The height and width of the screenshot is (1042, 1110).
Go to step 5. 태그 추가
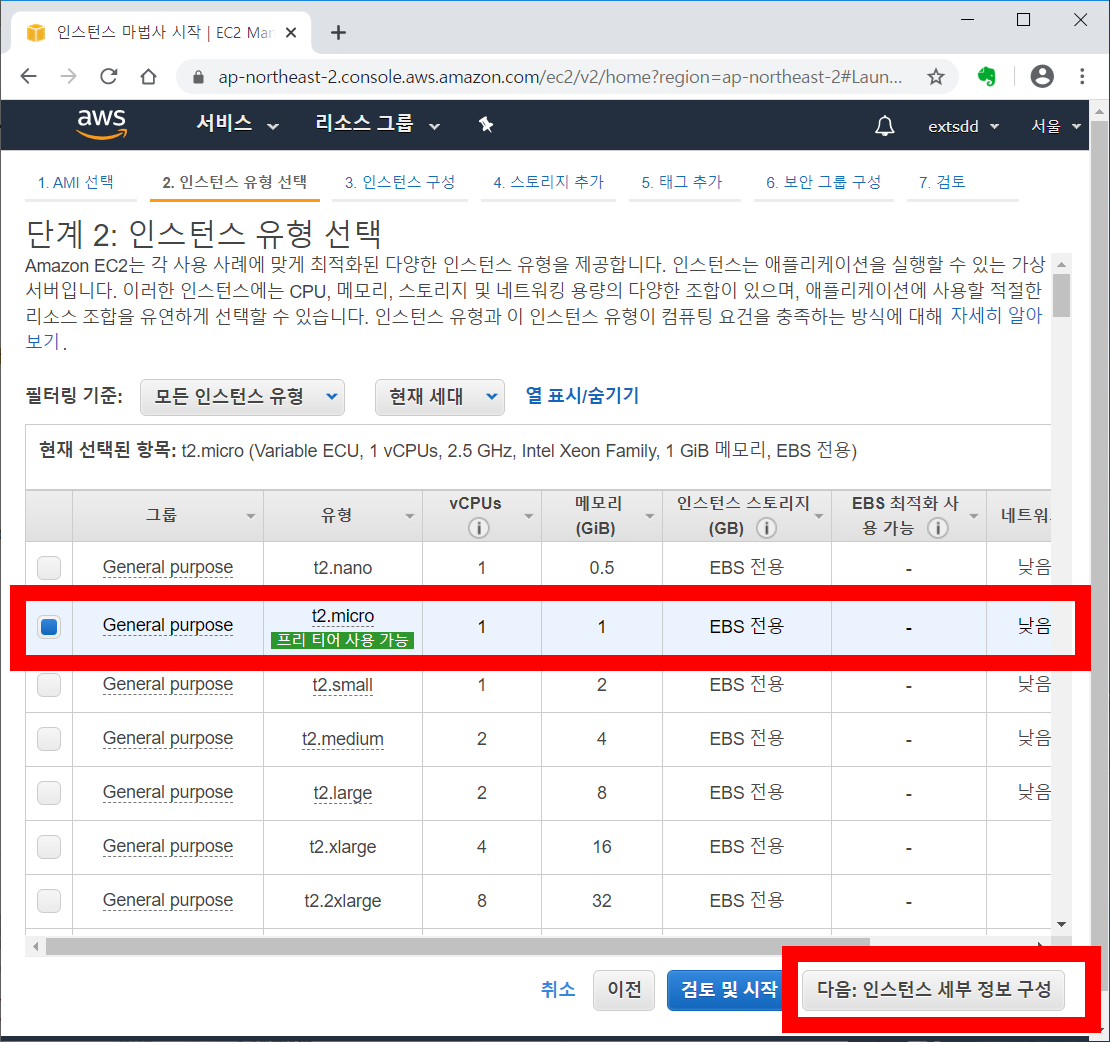682,183
